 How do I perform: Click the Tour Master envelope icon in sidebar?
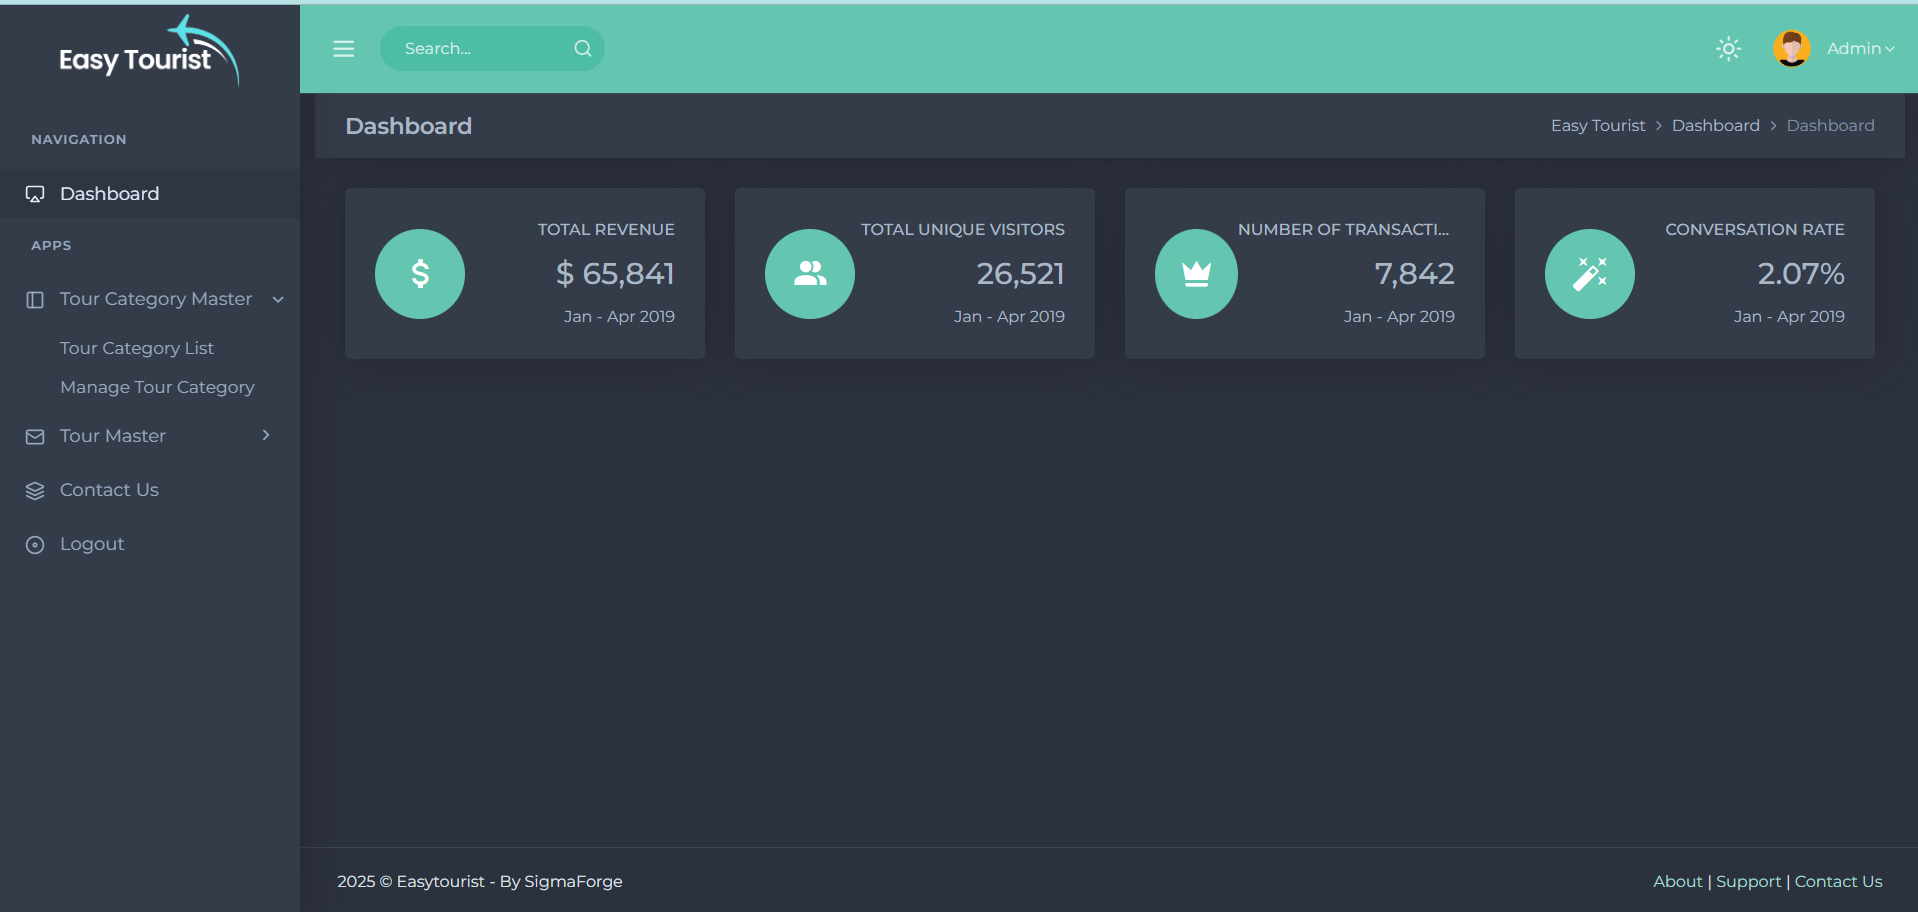click(x=35, y=435)
